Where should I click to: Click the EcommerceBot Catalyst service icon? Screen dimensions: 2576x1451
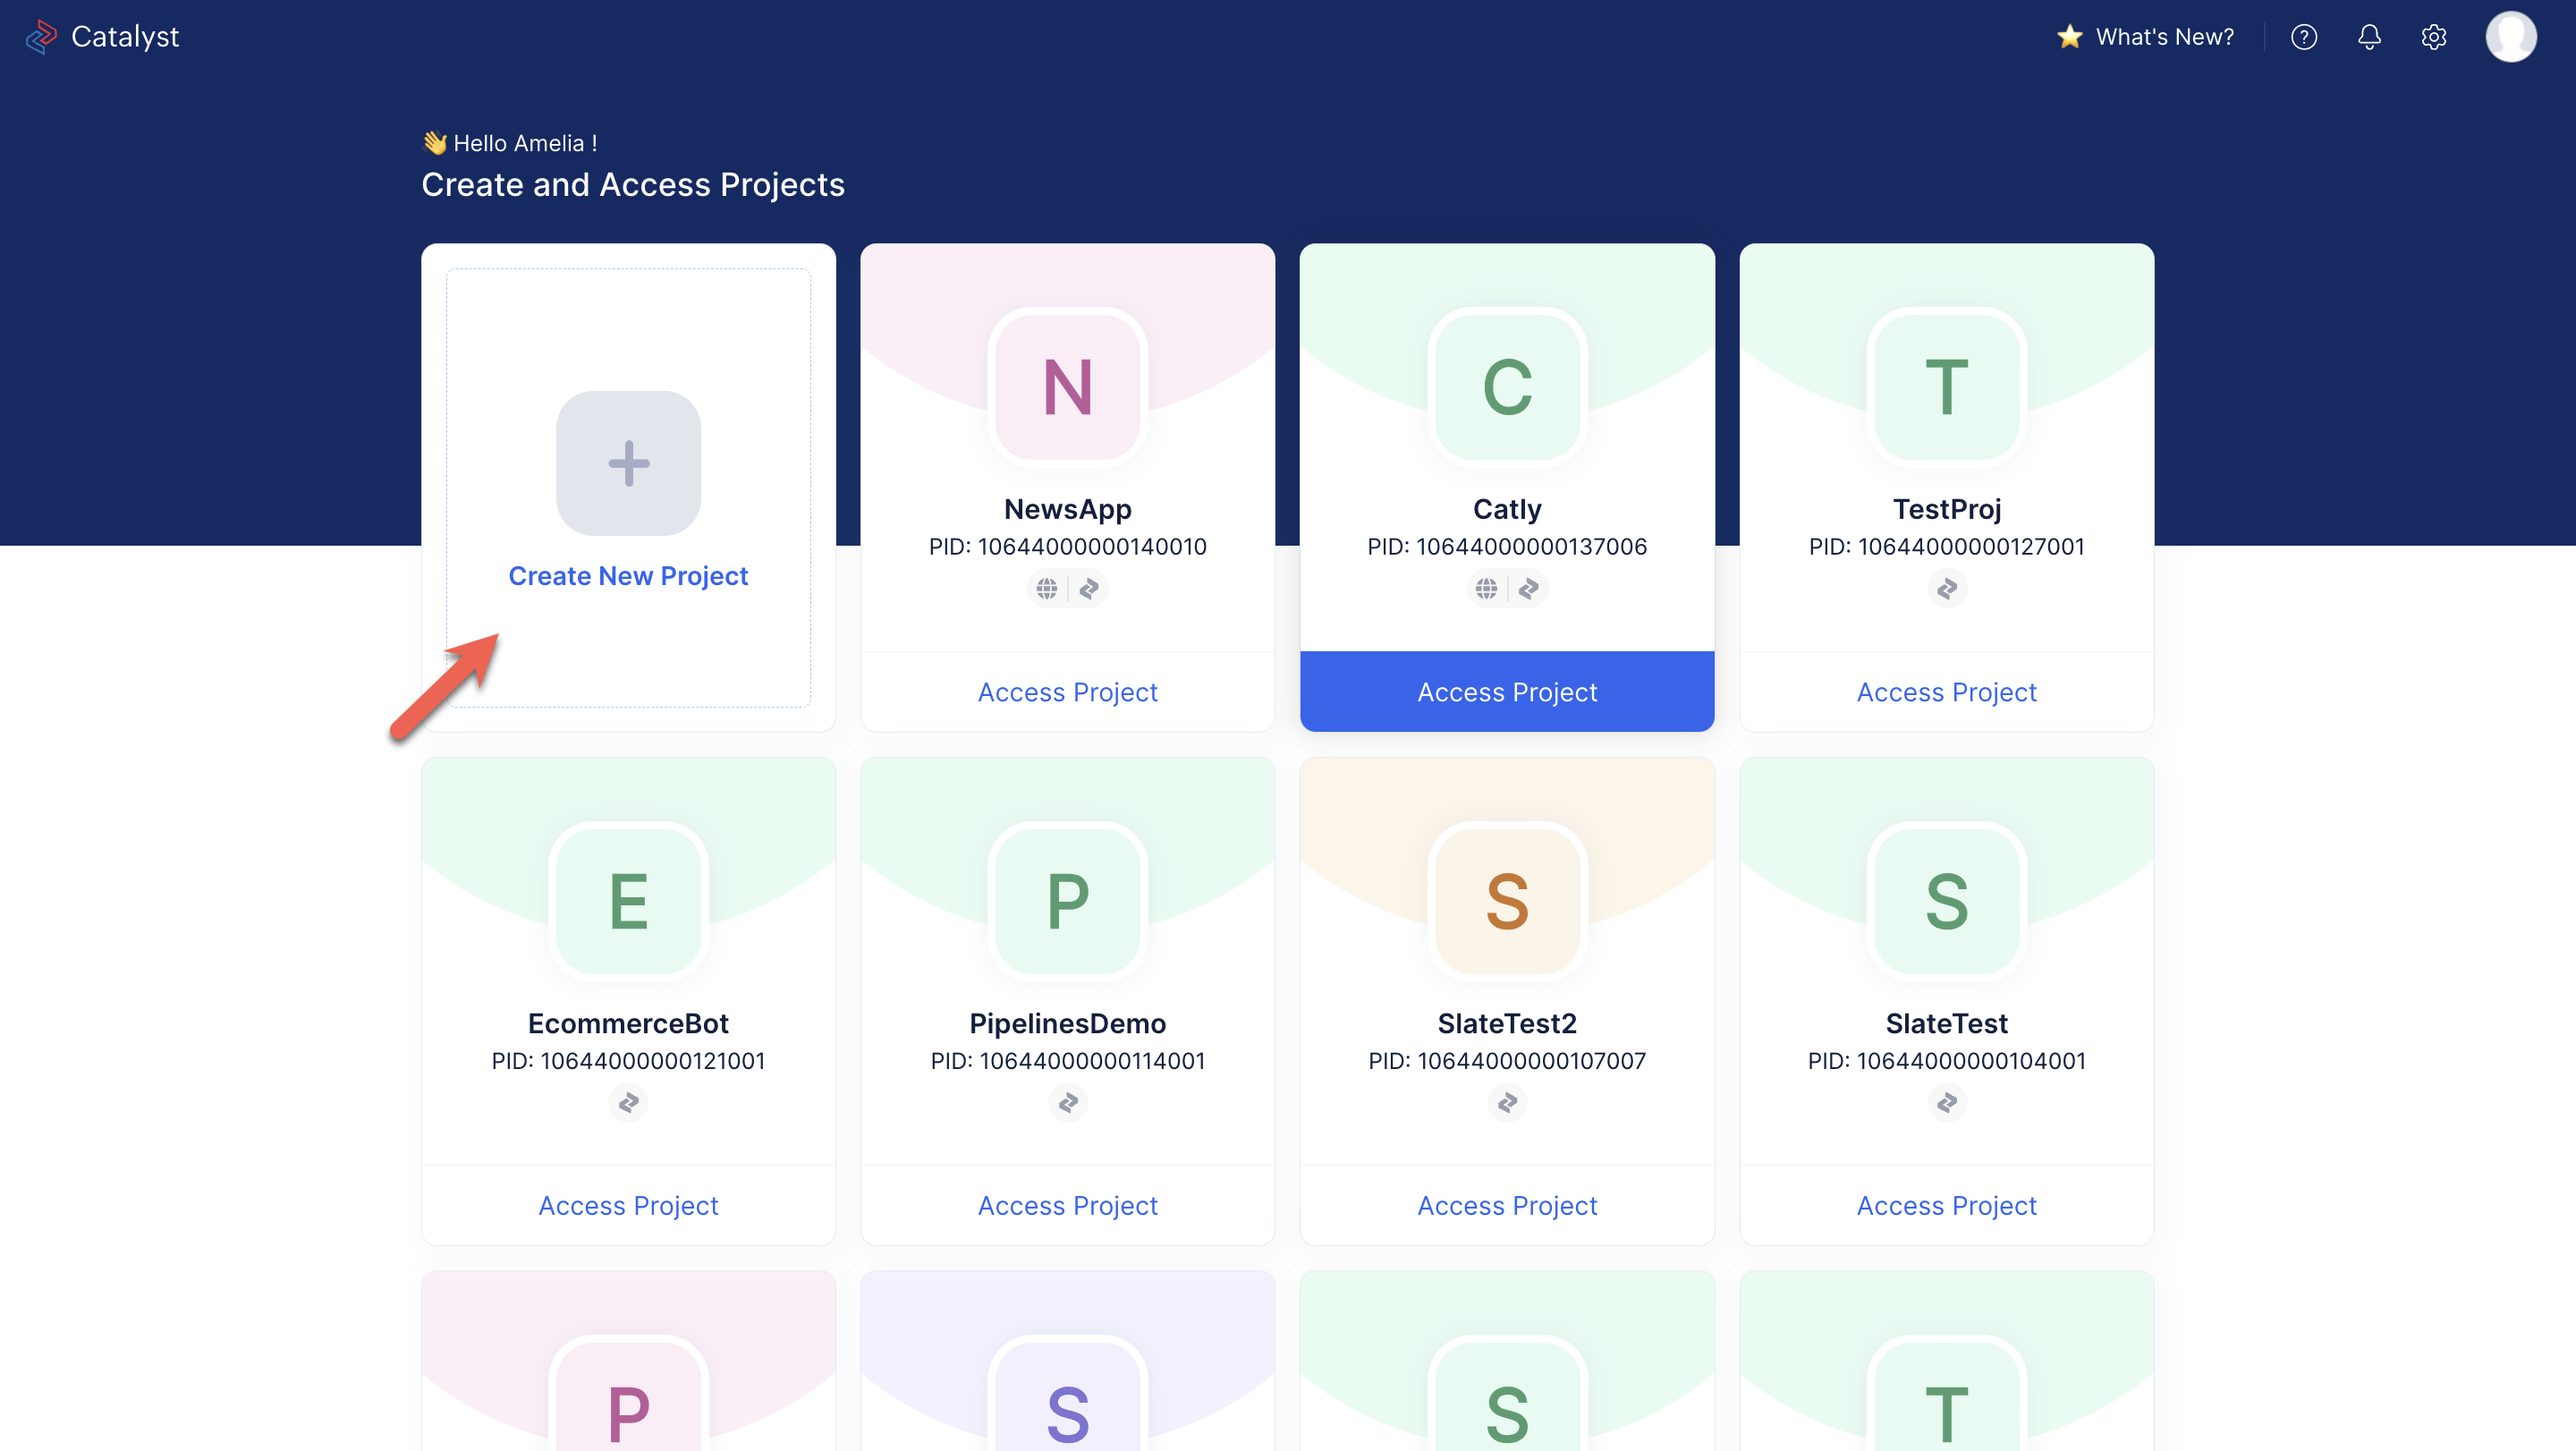[x=628, y=1103]
